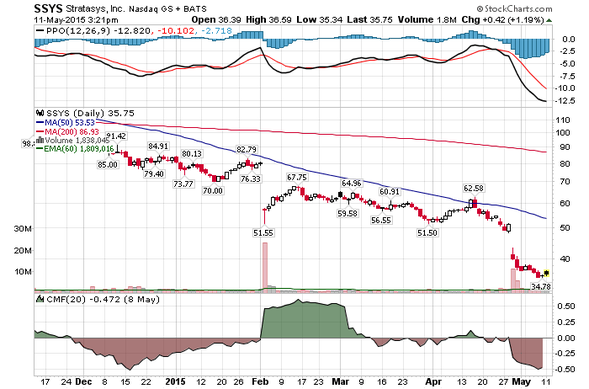Click the 73.77 price annotation
589x389 pixels.
coord(183,184)
